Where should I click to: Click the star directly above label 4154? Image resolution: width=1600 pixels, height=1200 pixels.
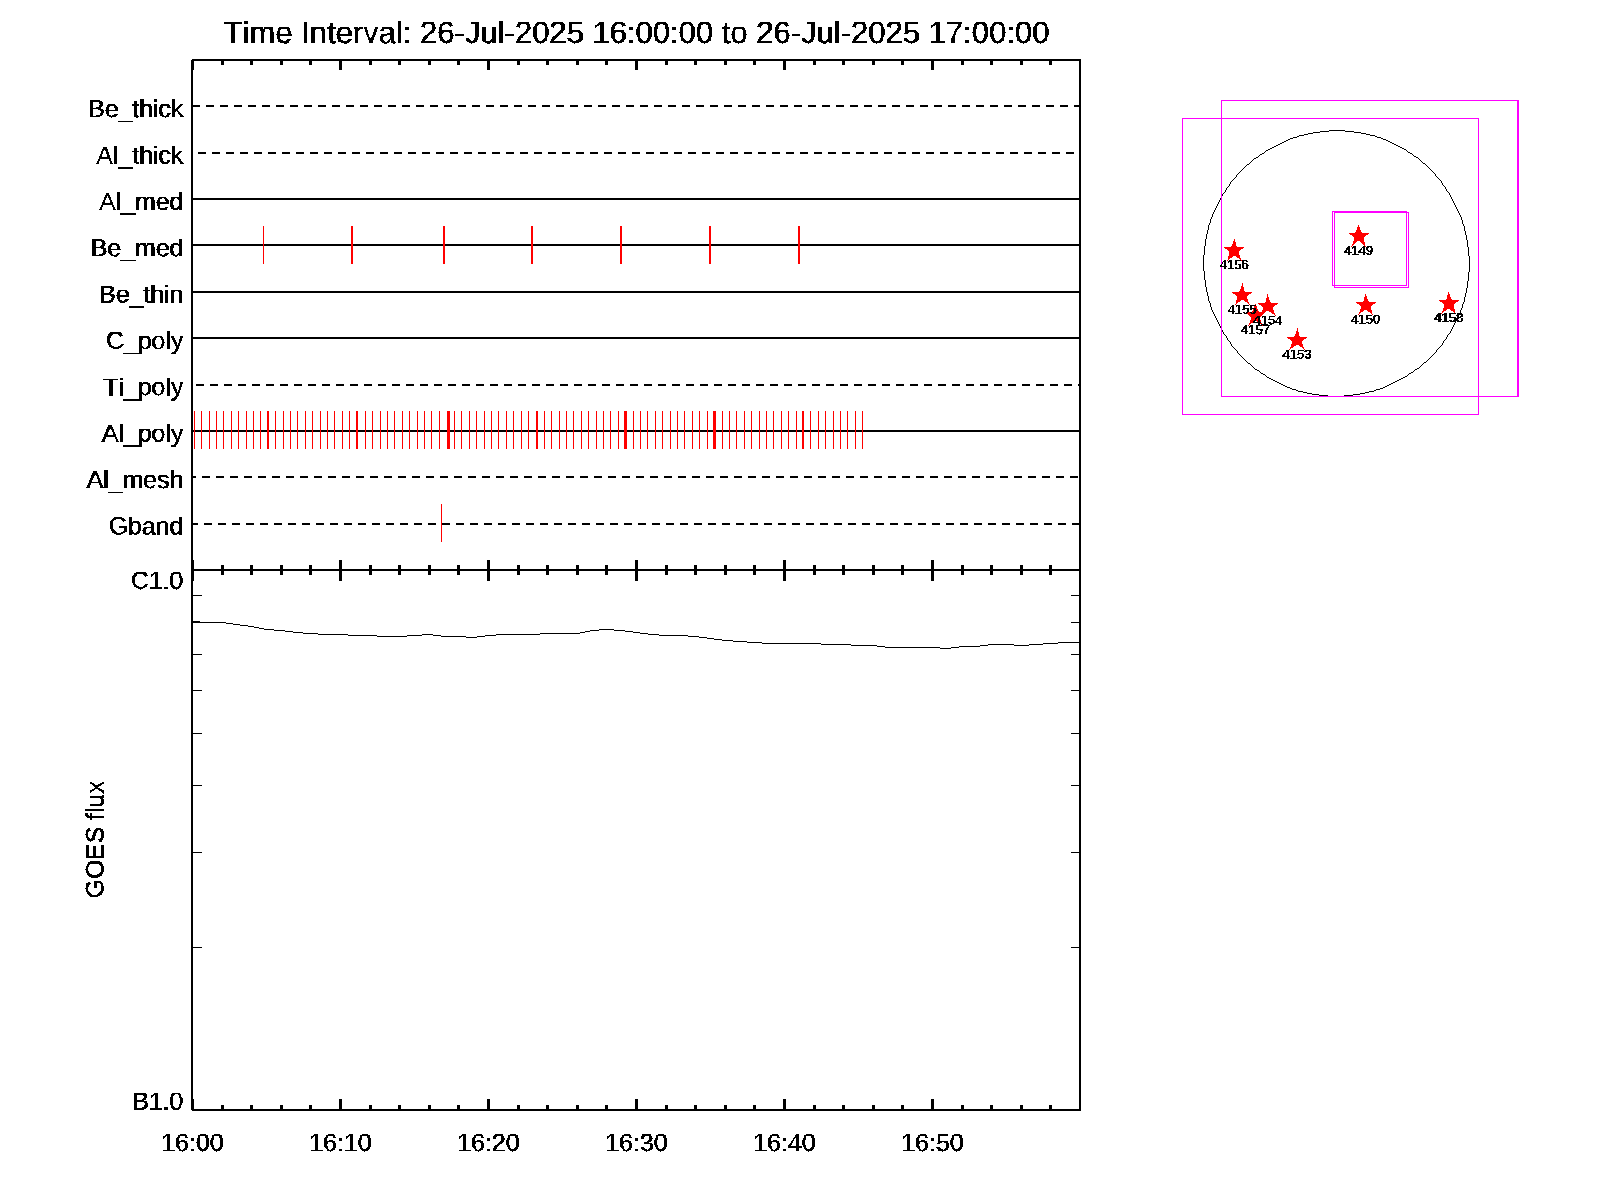pos(1268,306)
